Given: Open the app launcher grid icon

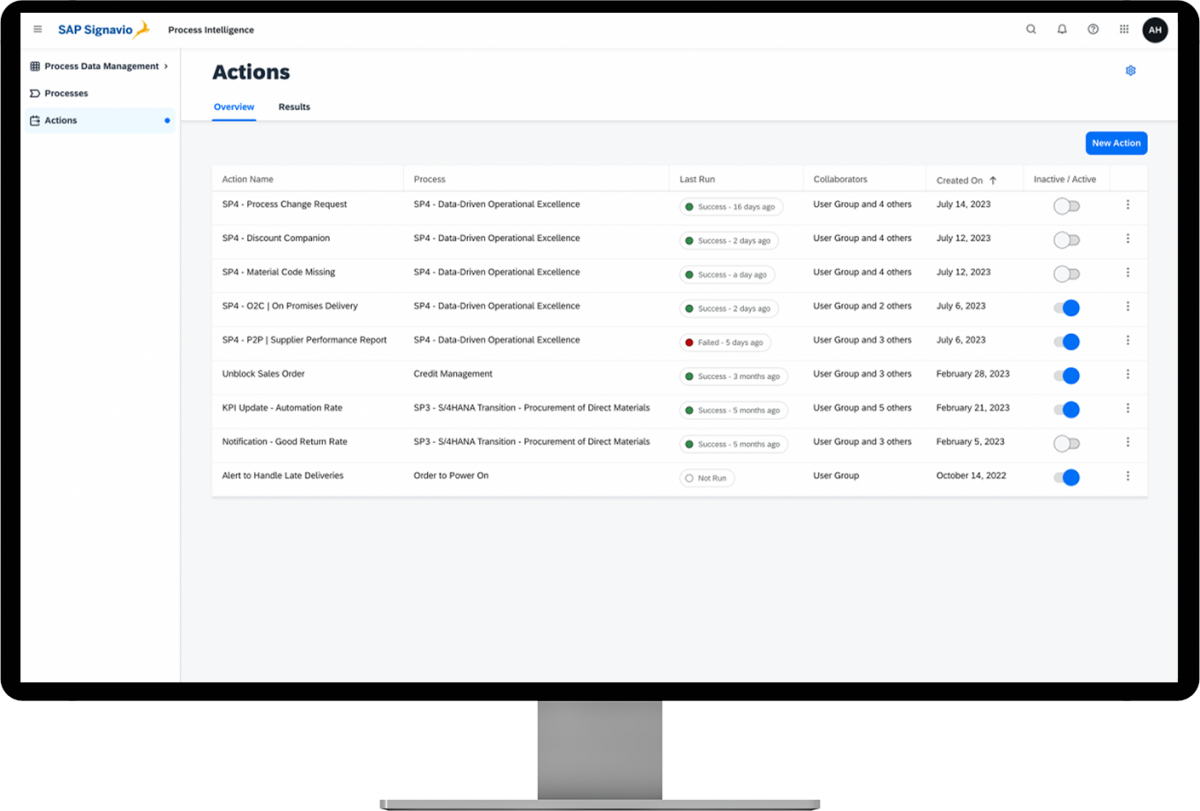Looking at the screenshot, I should click(1124, 29).
